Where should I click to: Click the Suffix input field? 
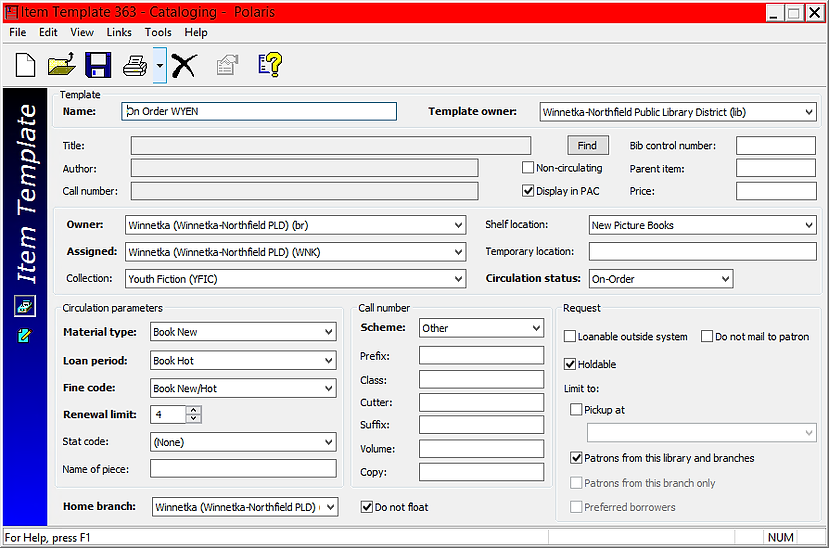click(x=481, y=424)
